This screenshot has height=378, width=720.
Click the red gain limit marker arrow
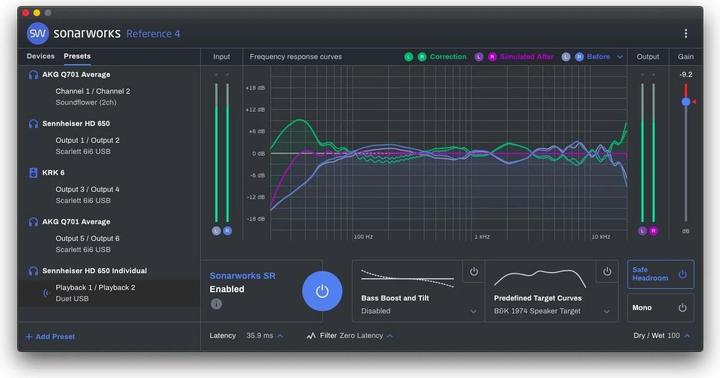click(694, 102)
